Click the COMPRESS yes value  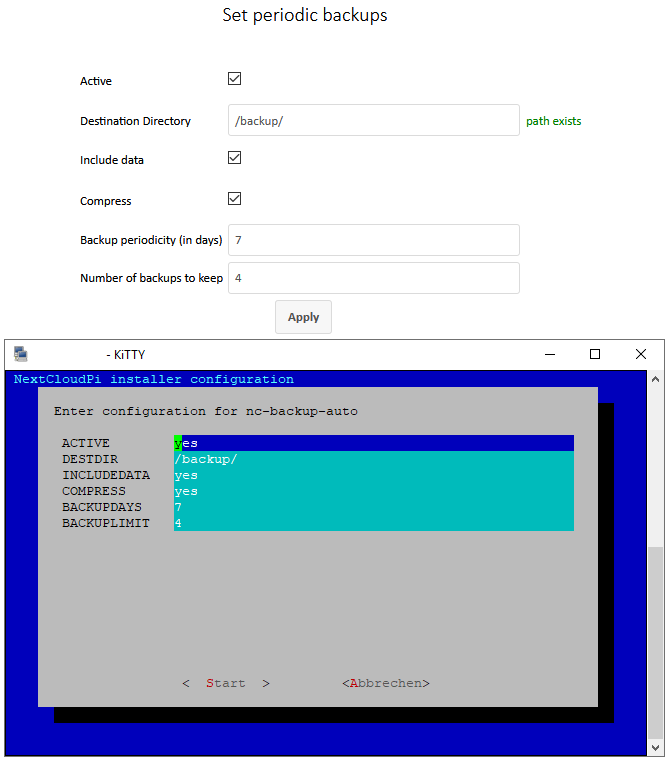pyautogui.click(x=373, y=491)
